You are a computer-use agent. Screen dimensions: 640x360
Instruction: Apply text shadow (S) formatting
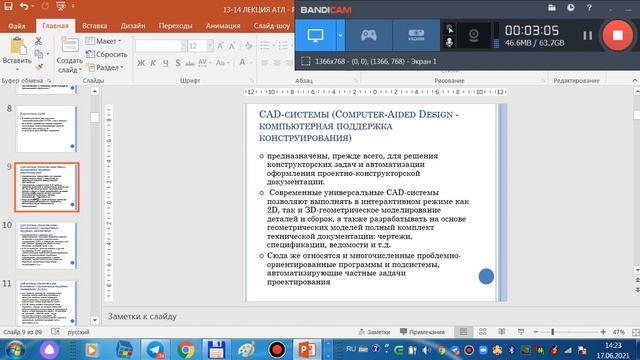(x=178, y=63)
